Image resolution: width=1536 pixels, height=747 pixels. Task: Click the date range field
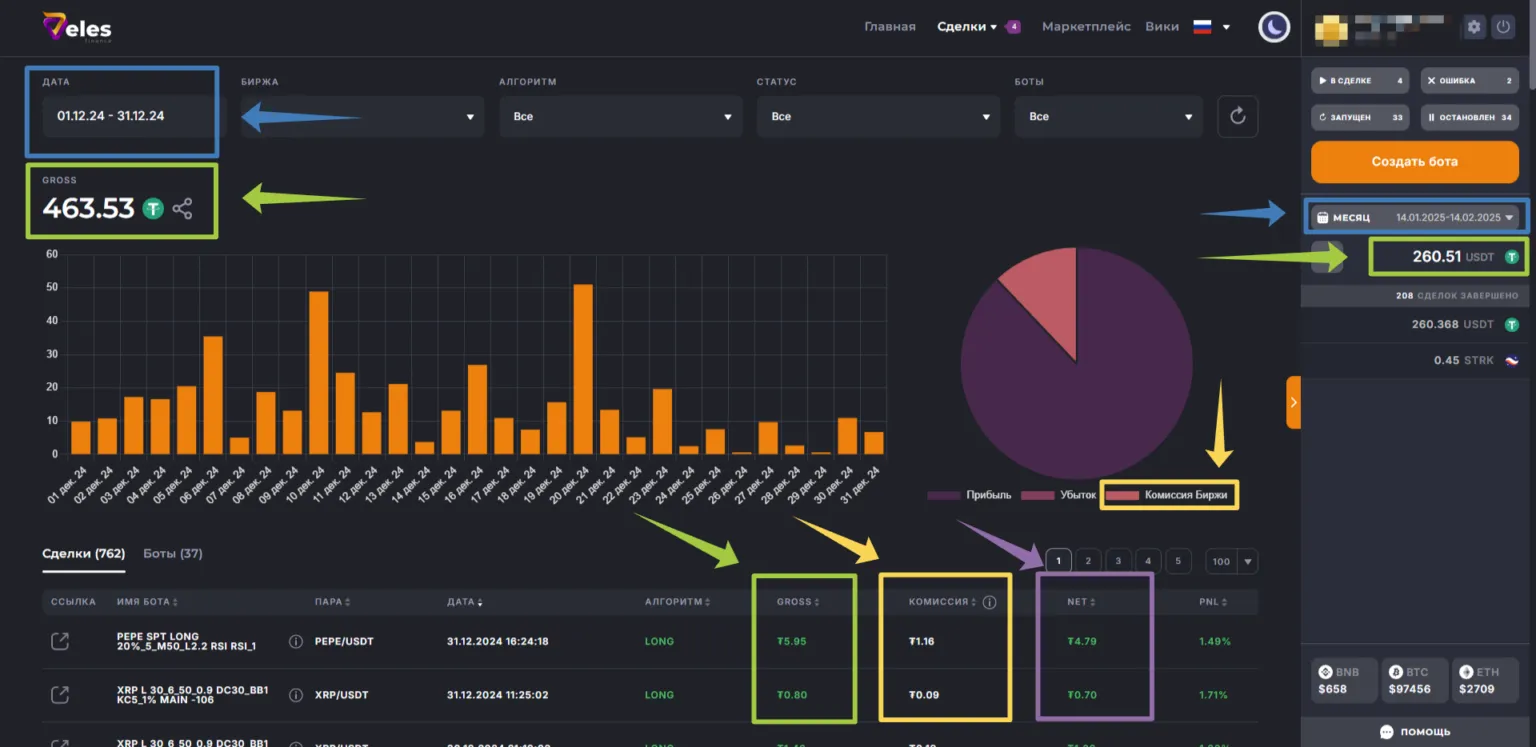(121, 116)
